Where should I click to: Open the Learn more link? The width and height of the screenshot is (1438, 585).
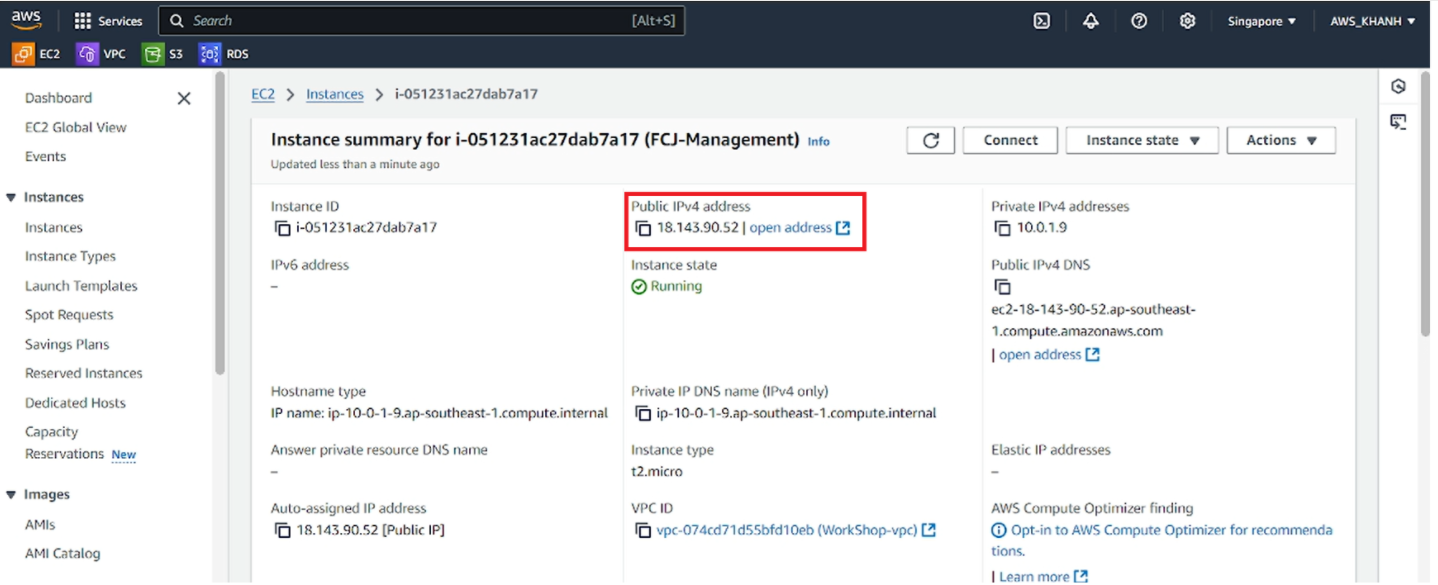coord(1042,576)
